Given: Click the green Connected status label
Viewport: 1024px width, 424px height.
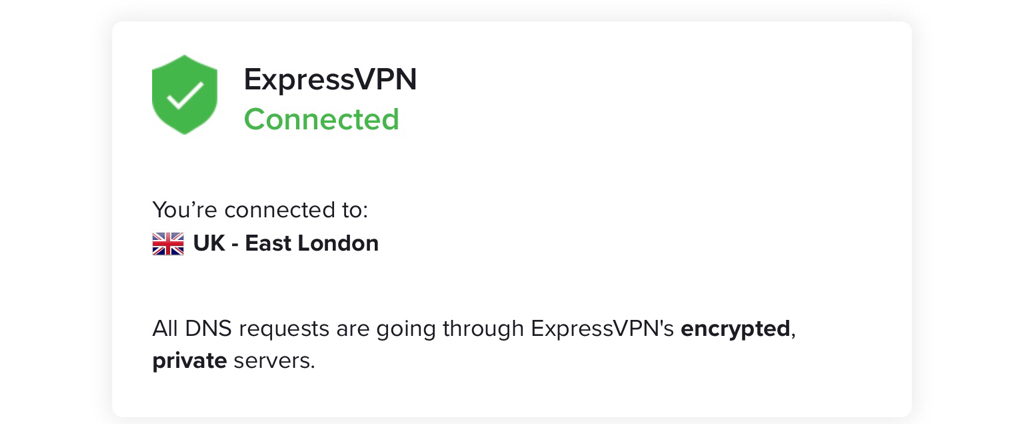Looking at the screenshot, I should (321, 120).
